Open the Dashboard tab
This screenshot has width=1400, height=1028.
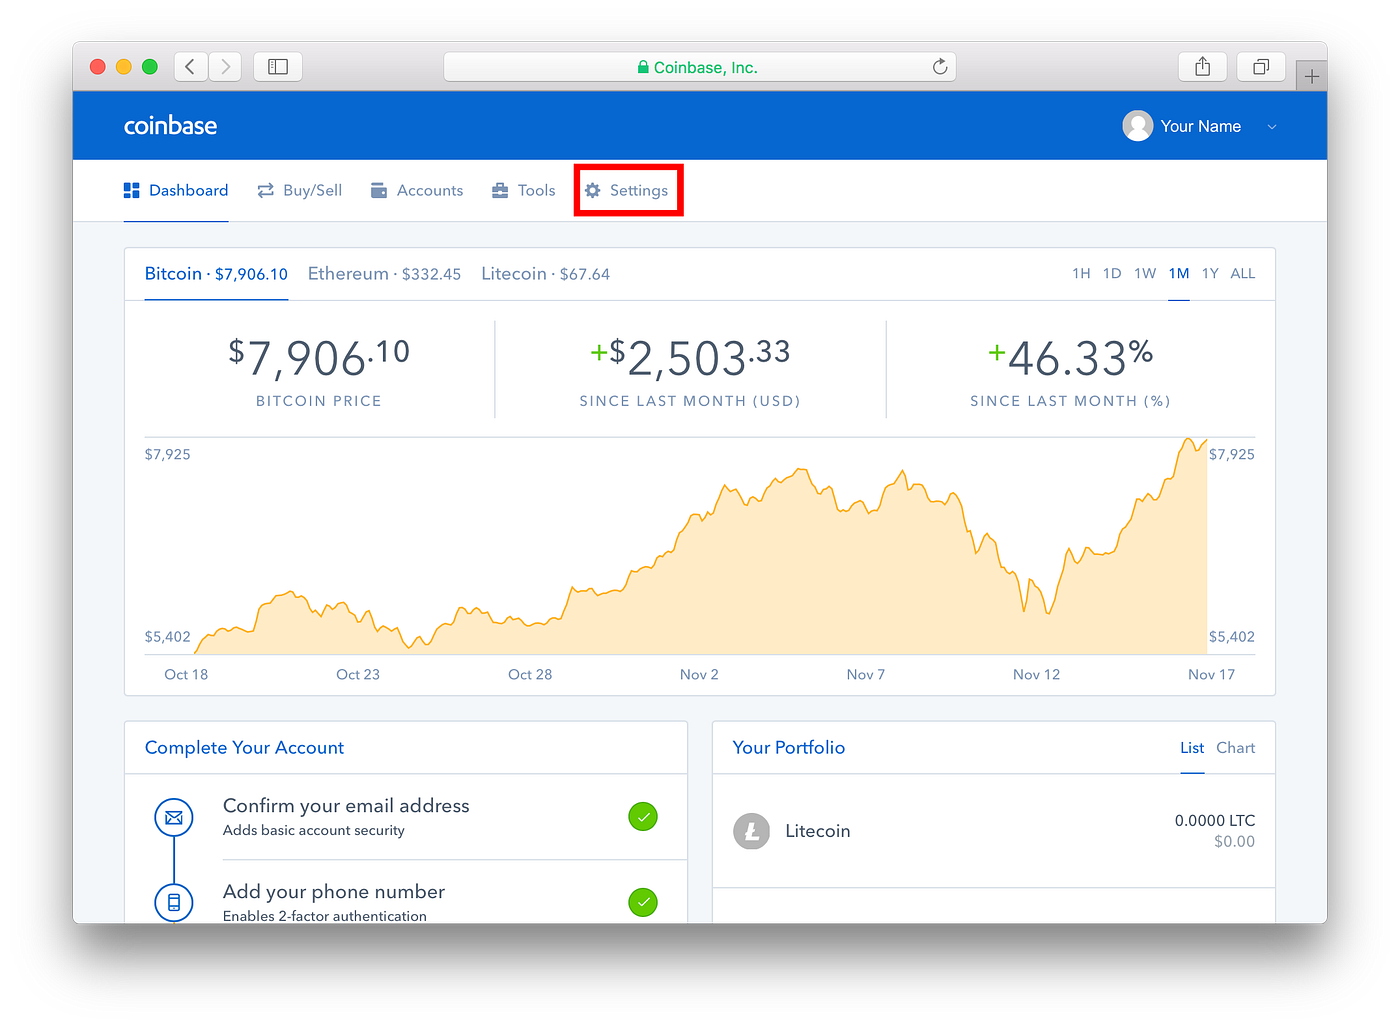click(x=176, y=190)
